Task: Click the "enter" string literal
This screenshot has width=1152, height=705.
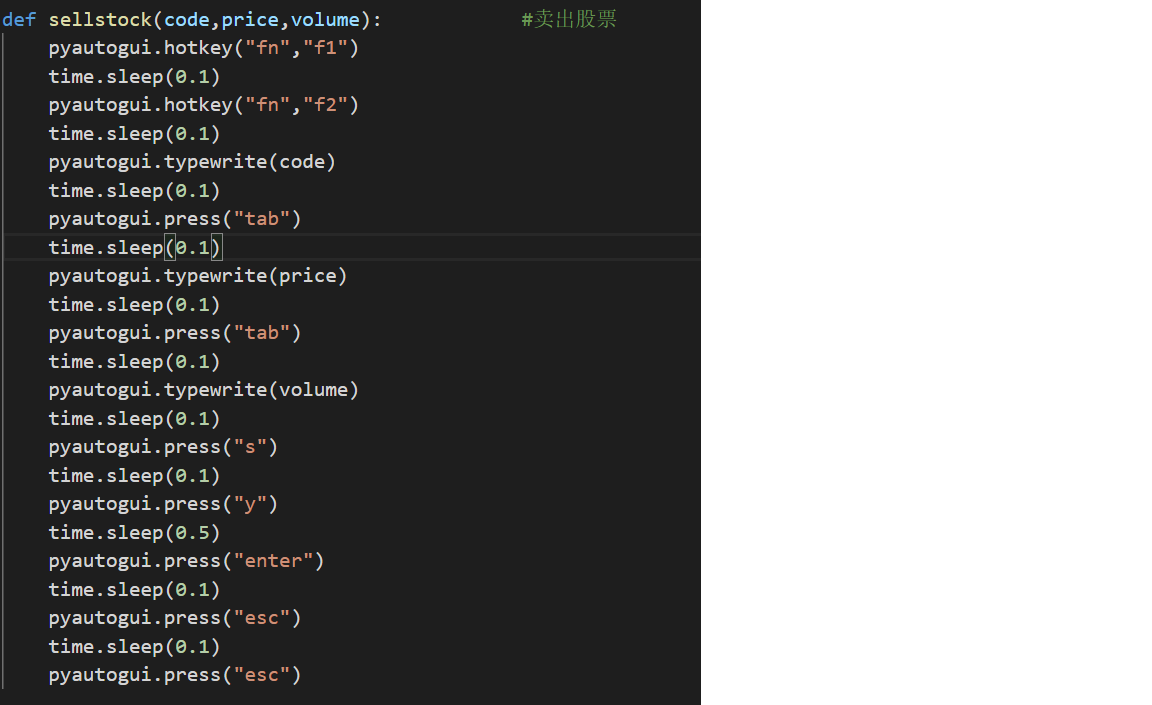Action: pyautogui.click(x=272, y=561)
